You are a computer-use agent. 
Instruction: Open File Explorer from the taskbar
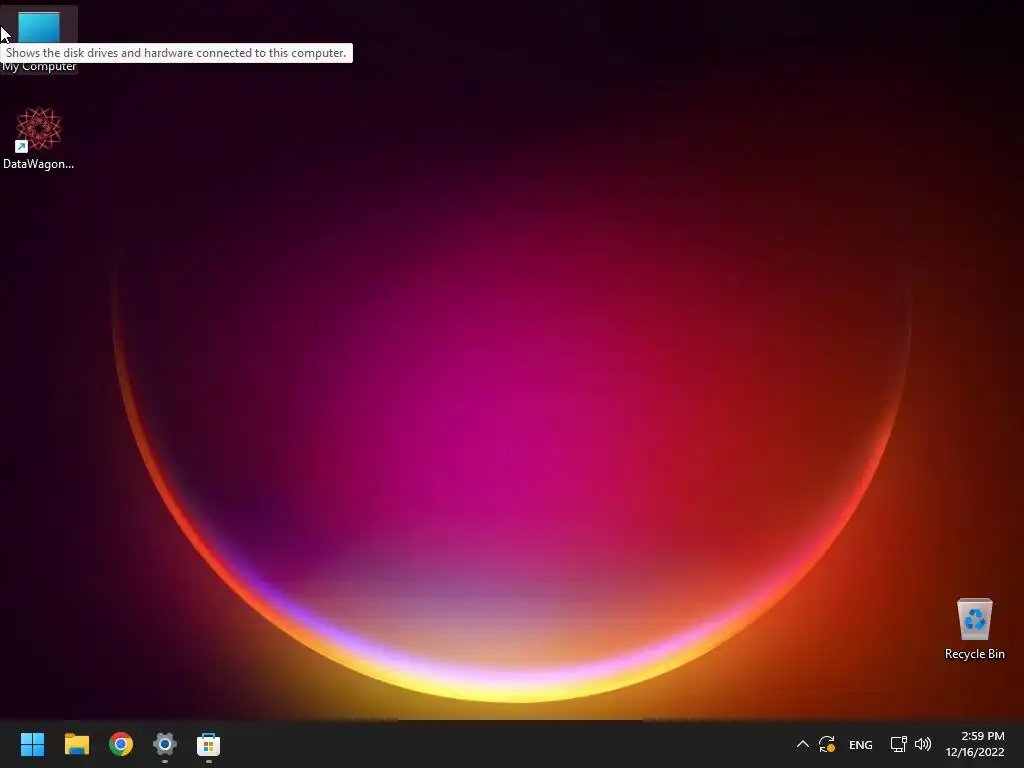click(x=76, y=744)
